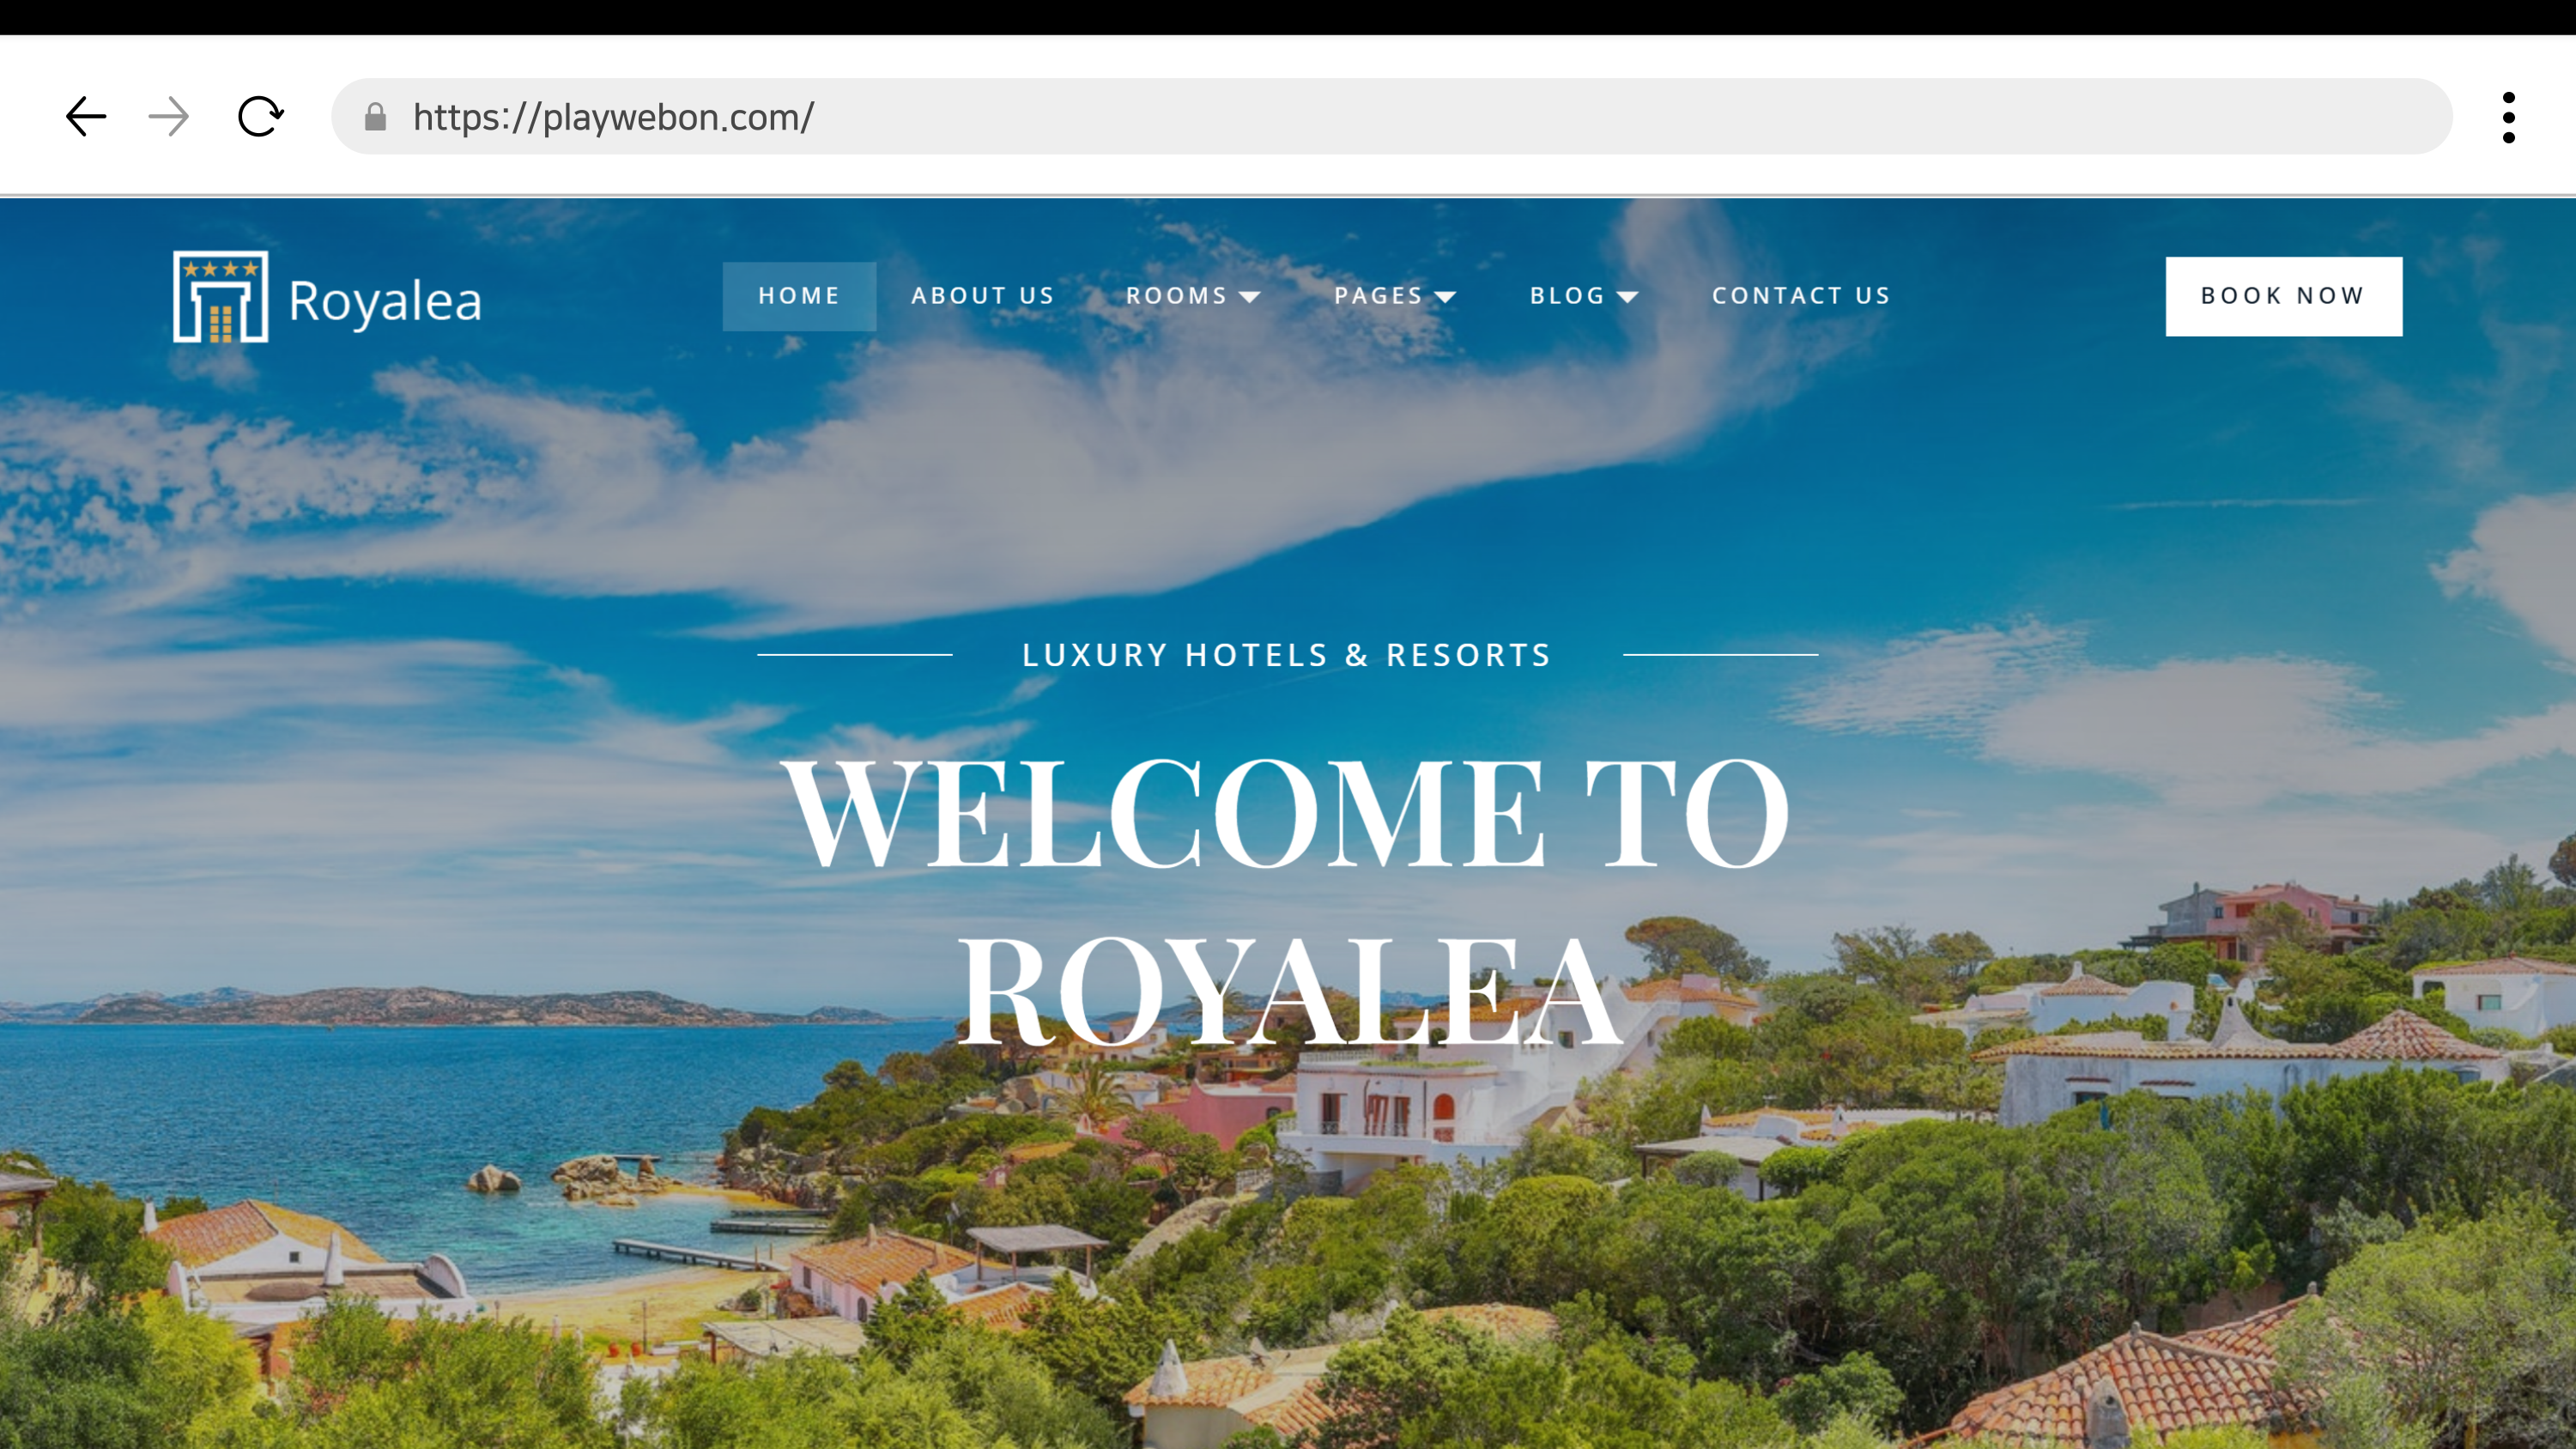Image resolution: width=2576 pixels, height=1449 pixels.
Task: Click the Rooms menu label
Action: pos(1176,296)
